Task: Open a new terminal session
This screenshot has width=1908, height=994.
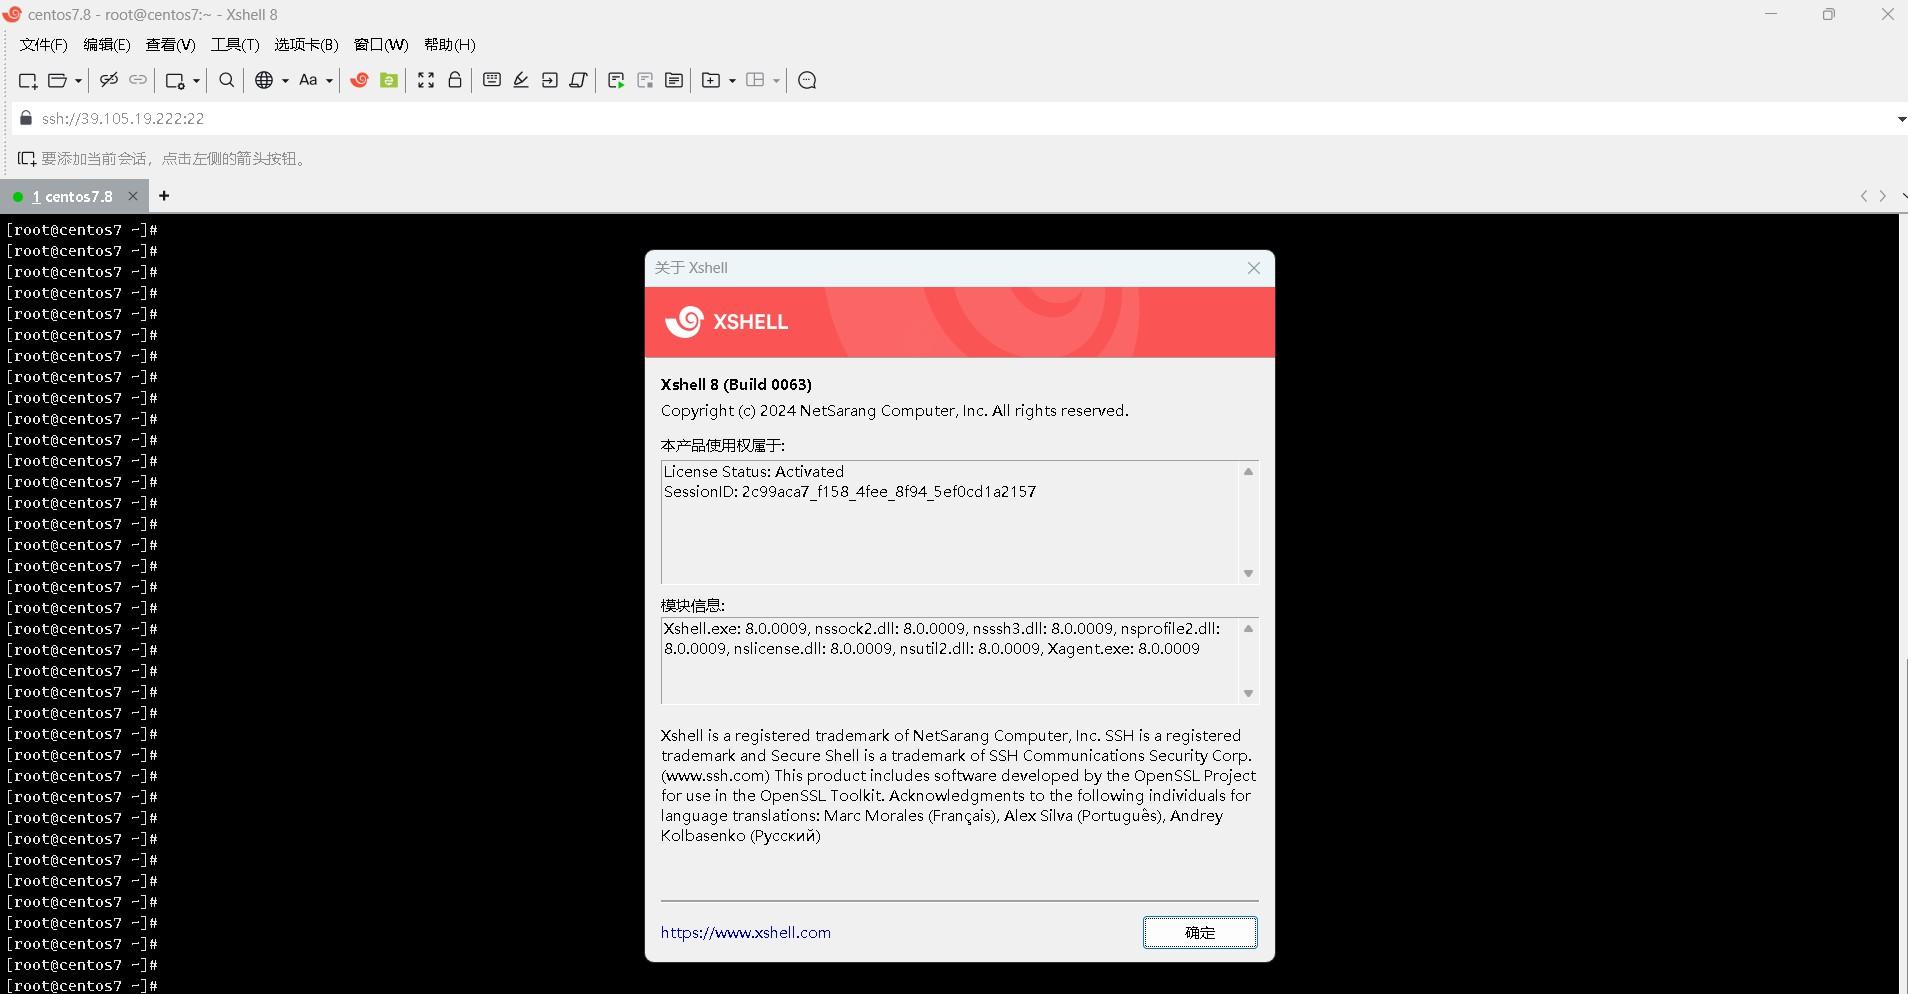Action: point(26,80)
